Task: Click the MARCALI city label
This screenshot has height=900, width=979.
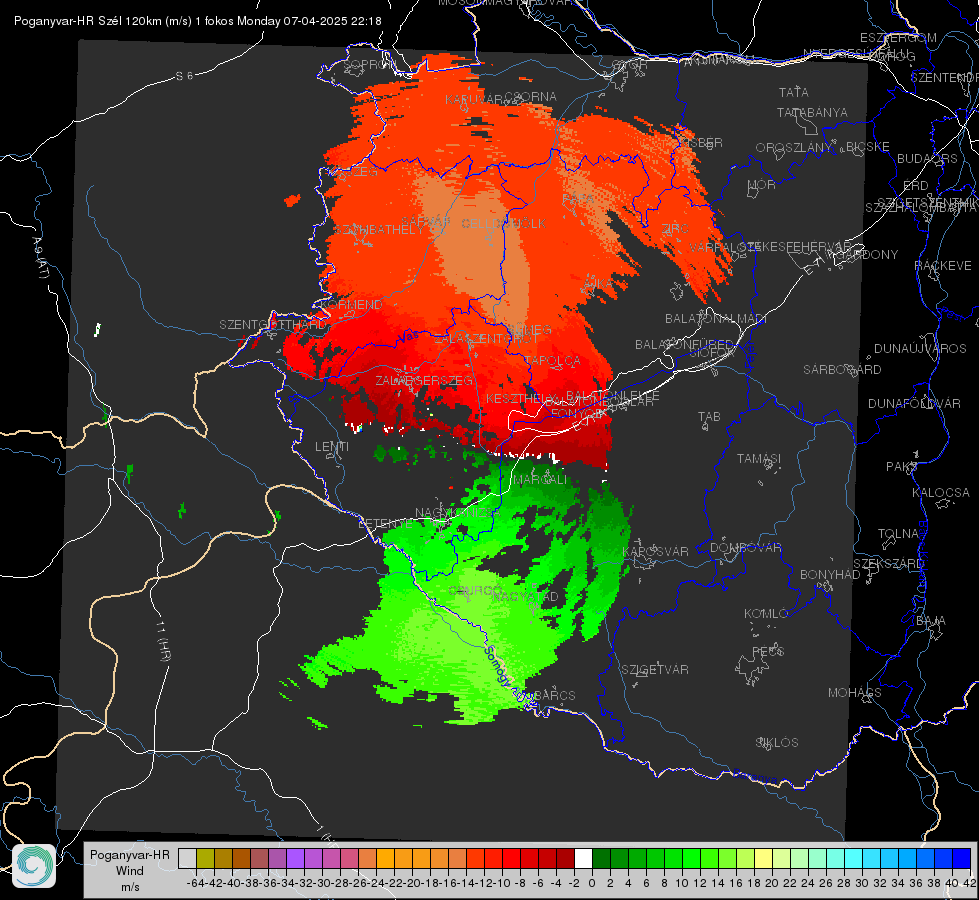Action: click(x=539, y=480)
